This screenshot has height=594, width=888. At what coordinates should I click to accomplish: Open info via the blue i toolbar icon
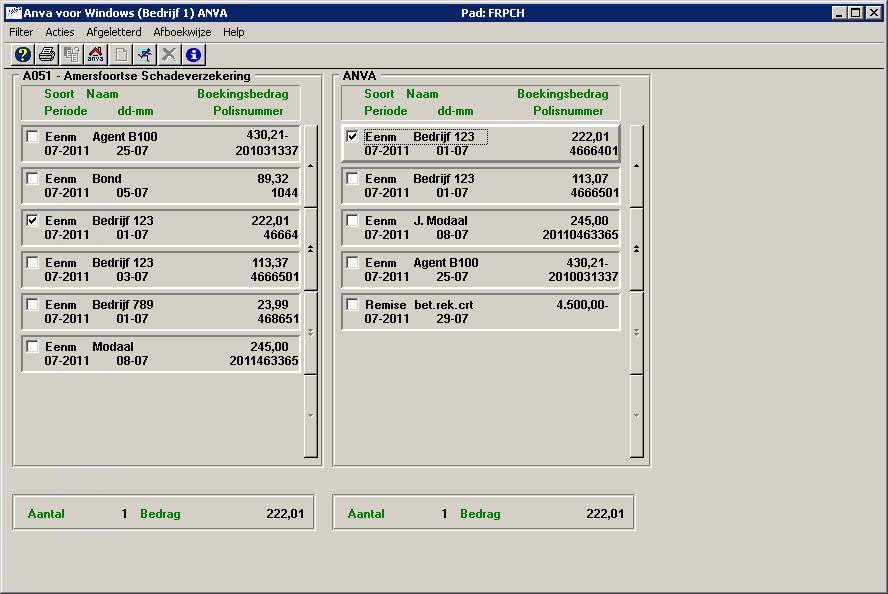click(195, 54)
